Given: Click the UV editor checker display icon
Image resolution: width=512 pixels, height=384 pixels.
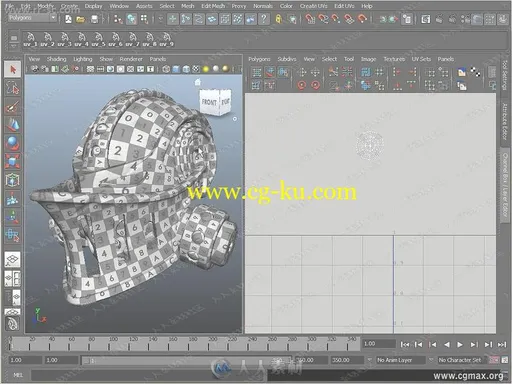Looking at the screenshot, I should pyautogui.click(x=475, y=72).
